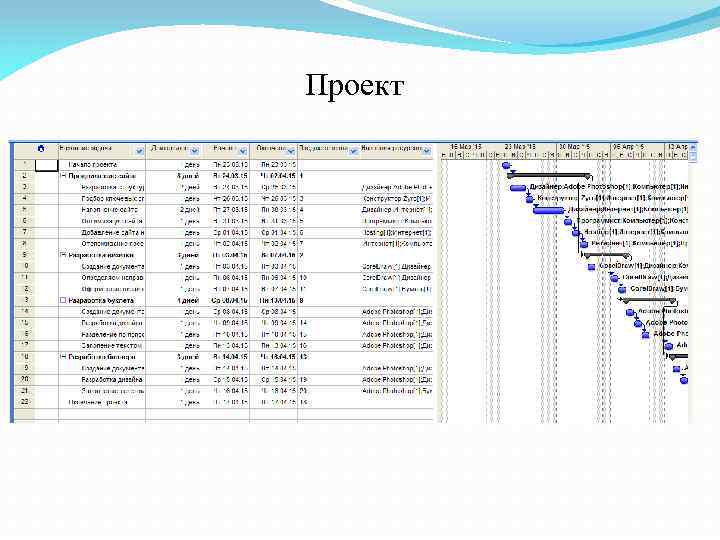Select the 'Начало проекта' task name
This screenshot has width=720, height=540.
(93, 164)
